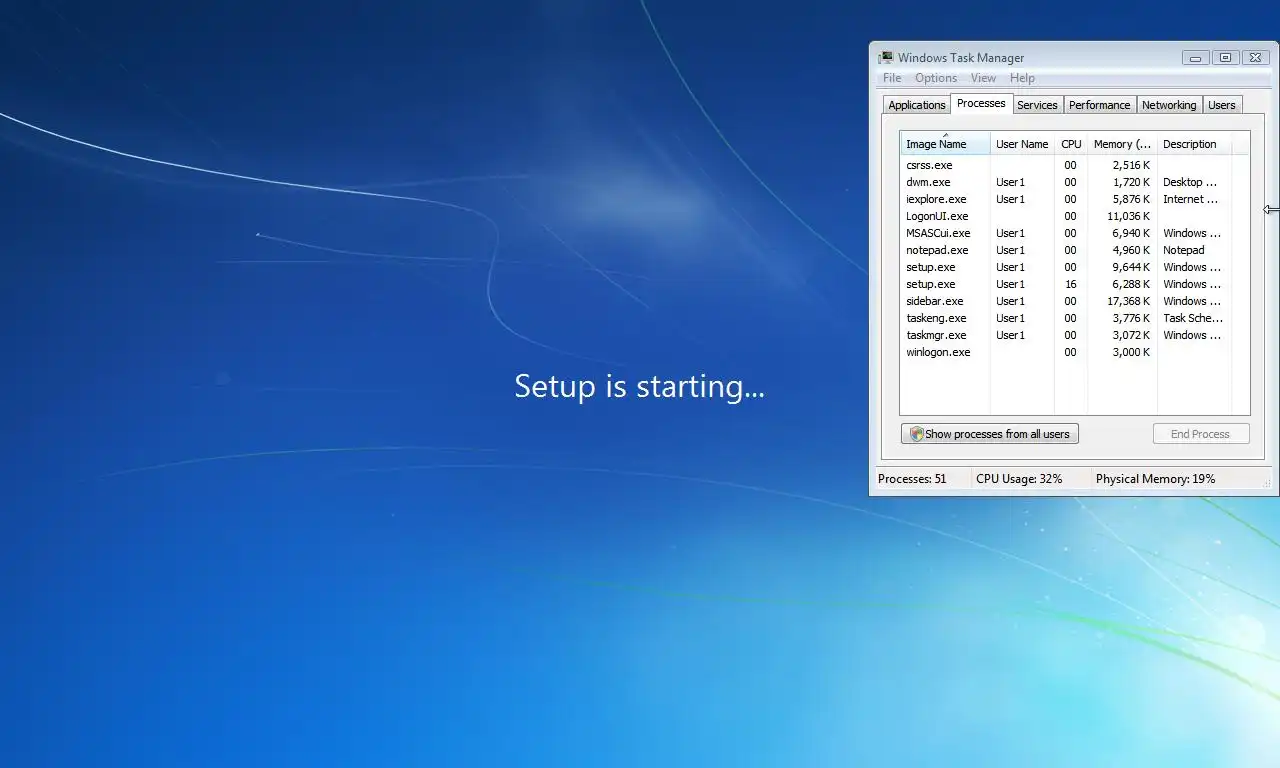Click Show processes from all users
Screen dimensions: 1280x768
pos(989,434)
